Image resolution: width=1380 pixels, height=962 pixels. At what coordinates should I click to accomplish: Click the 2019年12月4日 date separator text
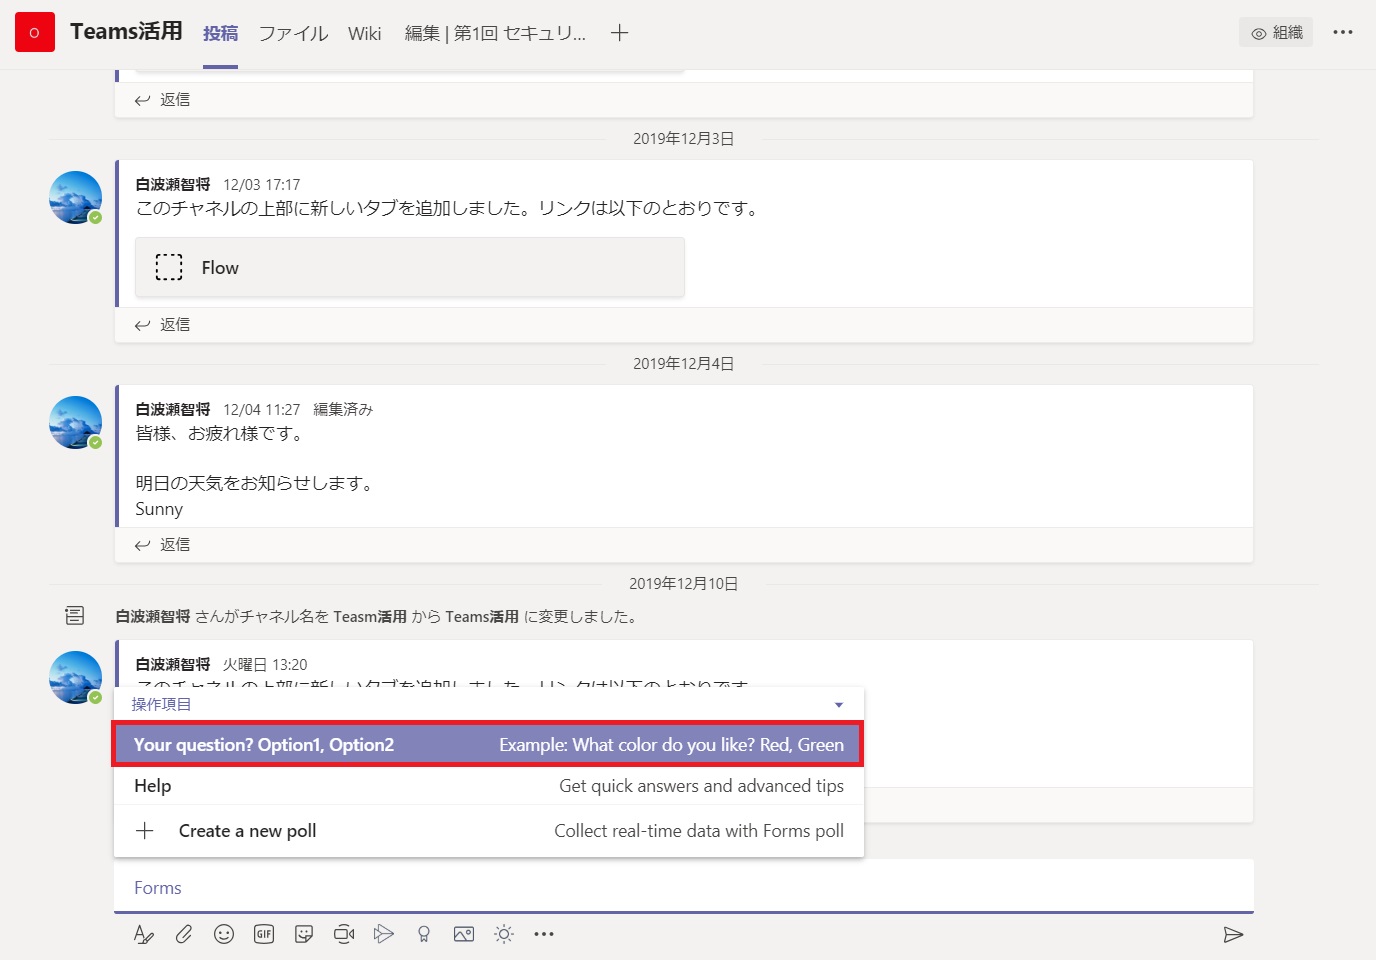tap(684, 364)
